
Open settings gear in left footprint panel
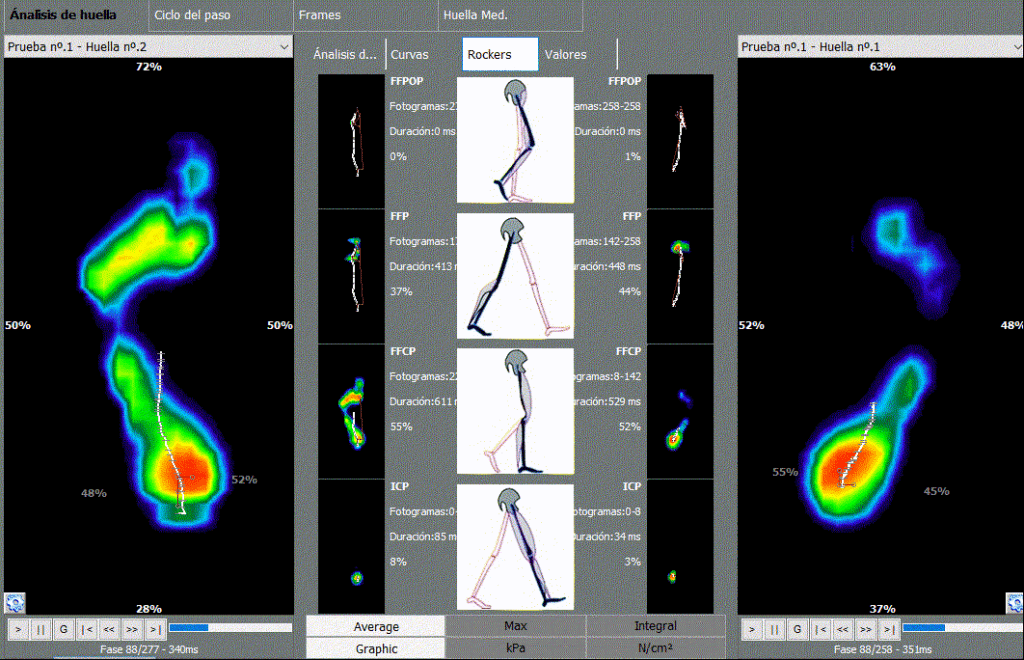pyautogui.click(x=15, y=602)
